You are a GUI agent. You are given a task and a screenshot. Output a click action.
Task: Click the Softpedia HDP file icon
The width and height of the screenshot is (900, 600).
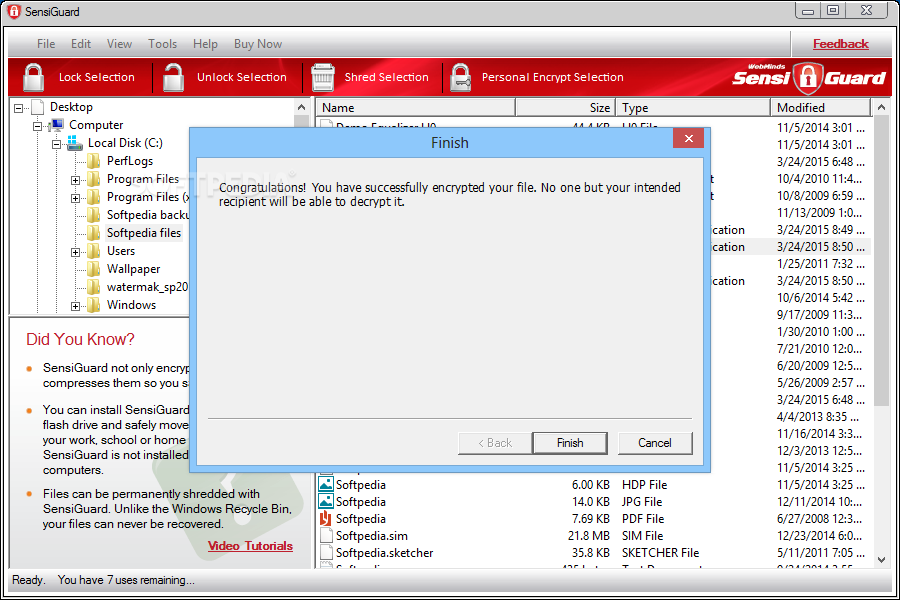click(x=325, y=484)
